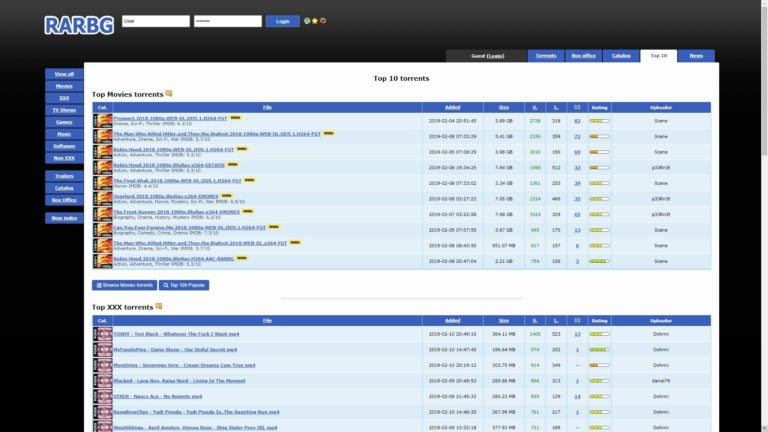This screenshot has width=768, height=432.
Task: Click the comments column header icon
Action: pyautogui.click(x=577, y=107)
